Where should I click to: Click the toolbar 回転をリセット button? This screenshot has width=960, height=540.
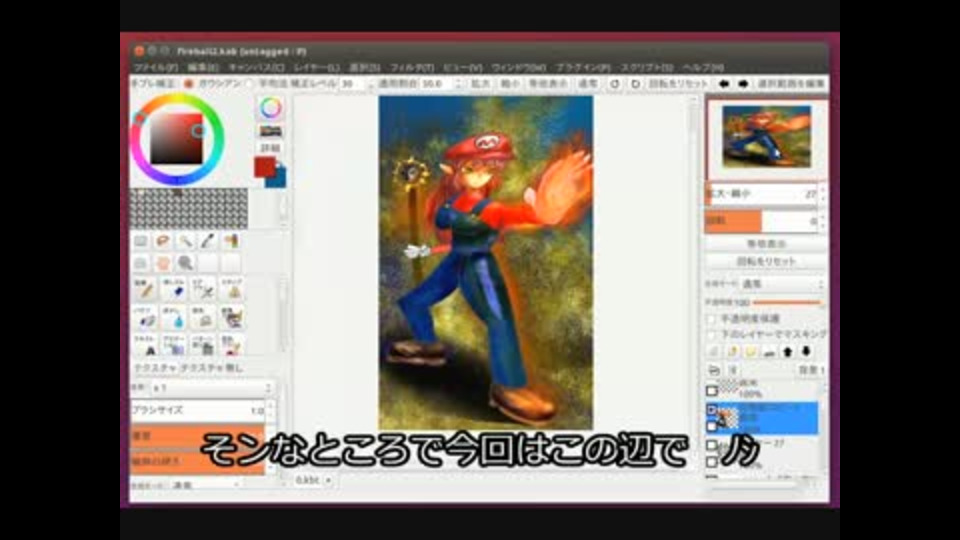678,84
